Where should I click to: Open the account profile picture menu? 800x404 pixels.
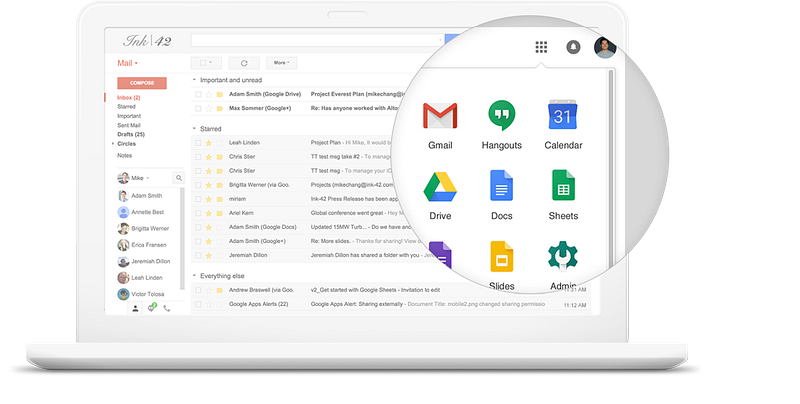pos(605,47)
